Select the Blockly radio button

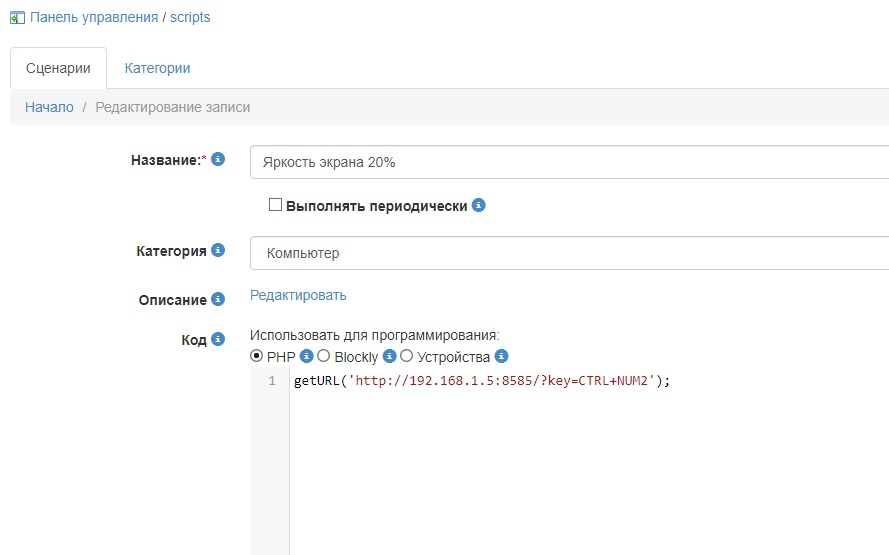click(x=324, y=356)
